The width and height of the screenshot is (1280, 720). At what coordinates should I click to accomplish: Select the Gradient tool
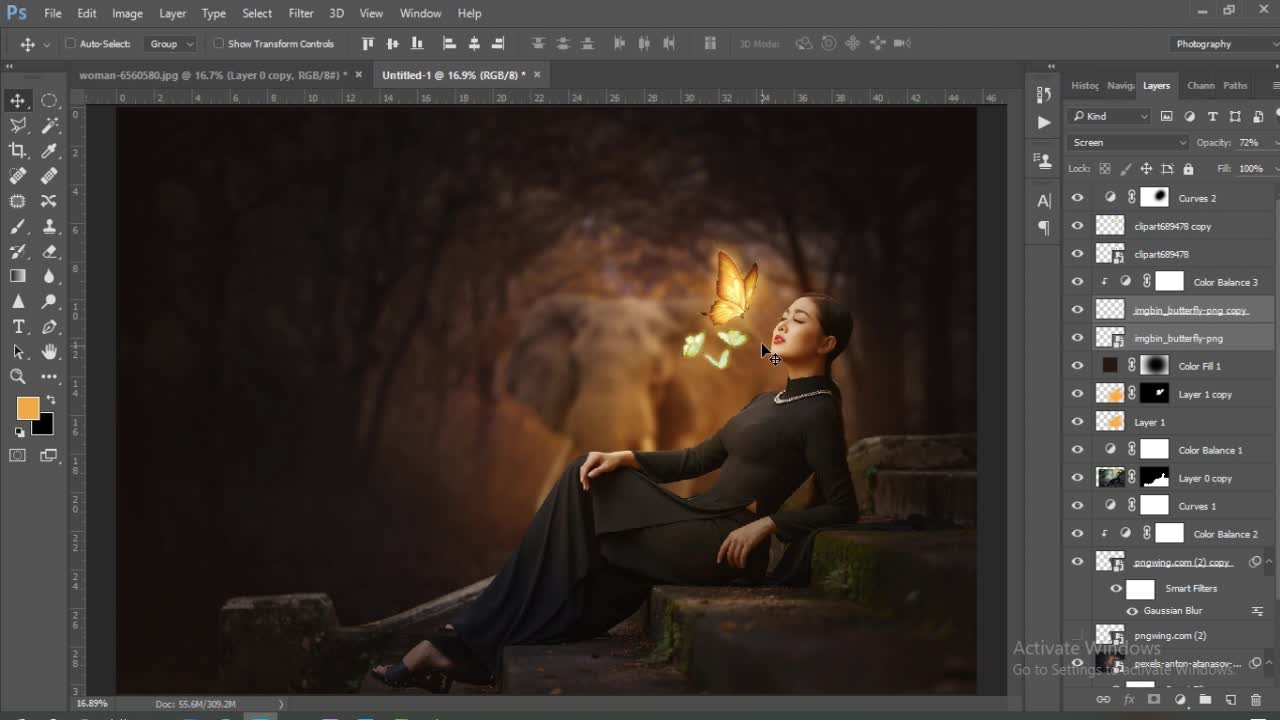[x=18, y=277]
